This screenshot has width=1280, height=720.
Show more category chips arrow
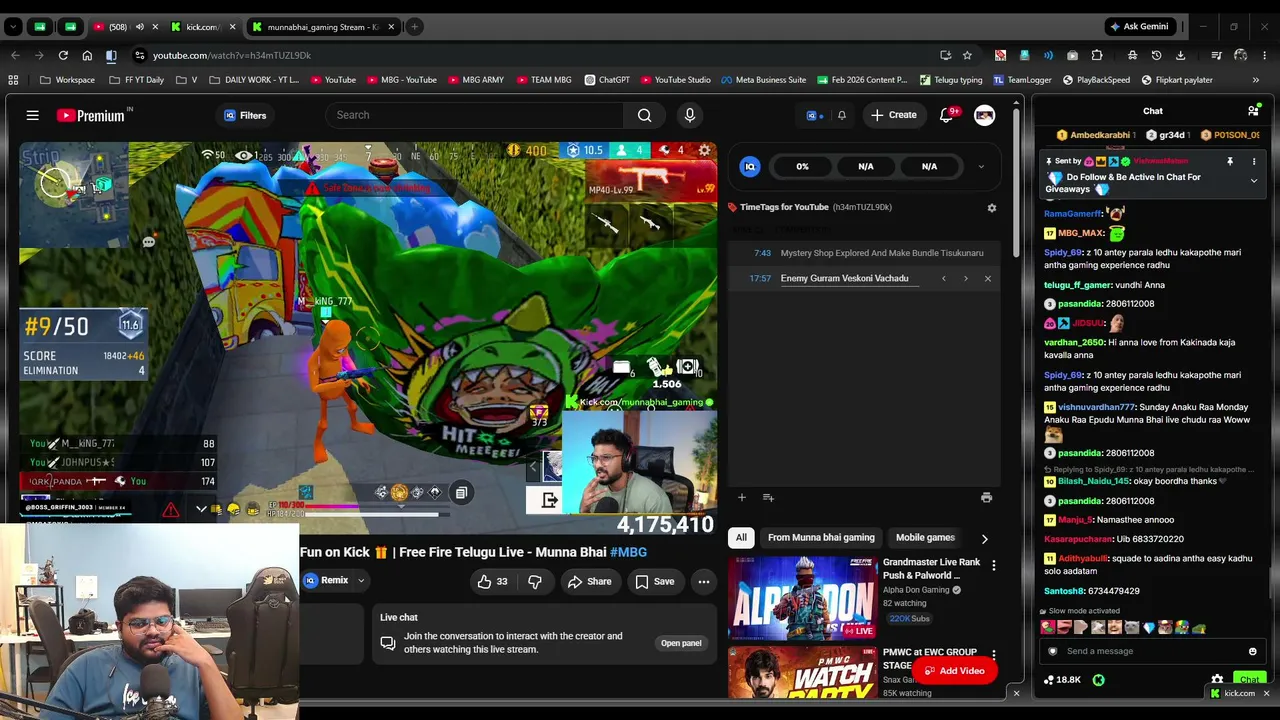click(x=984, y=538)
